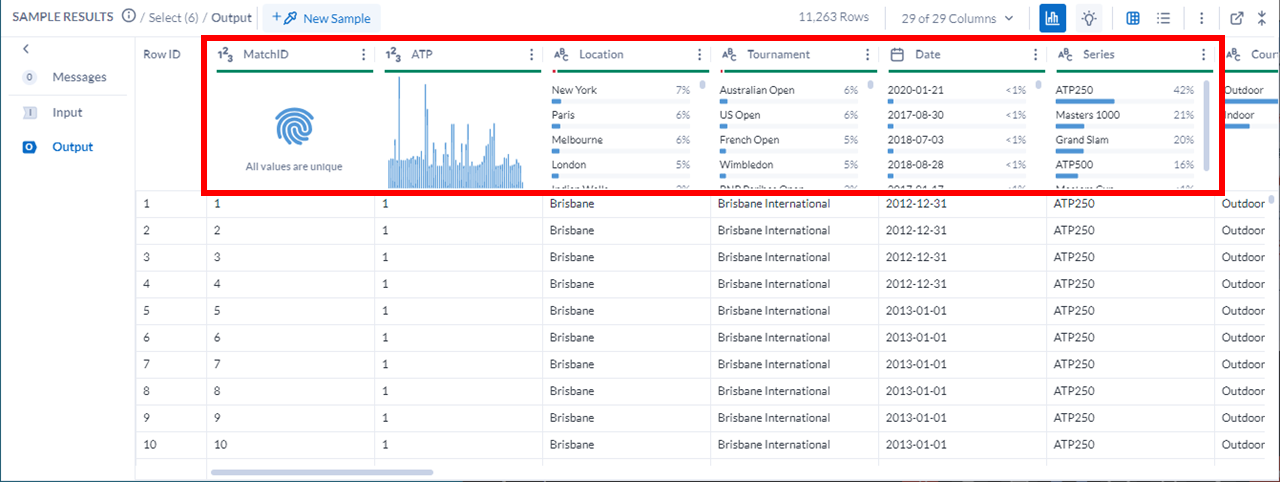Open the 29 of 29 Columns dropdown

click(x=957, y=18)
